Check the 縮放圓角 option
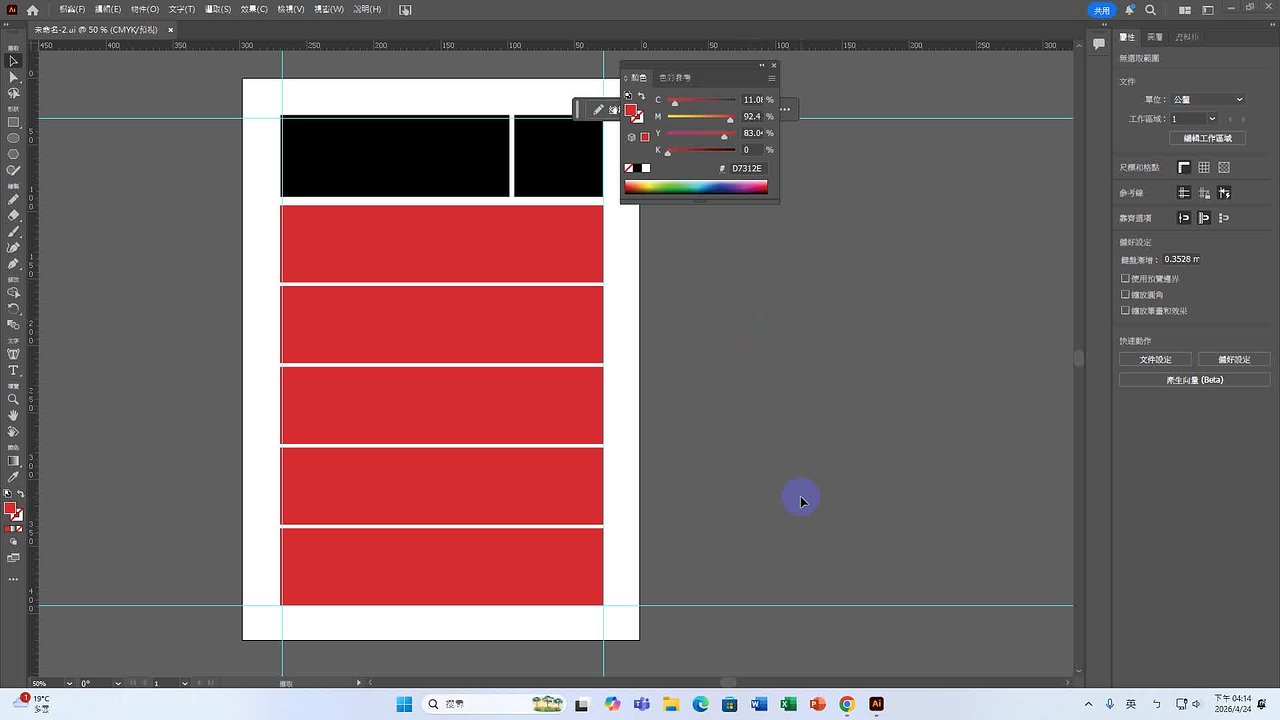This screenshot has width=1280, height=720. [1125, 294]
